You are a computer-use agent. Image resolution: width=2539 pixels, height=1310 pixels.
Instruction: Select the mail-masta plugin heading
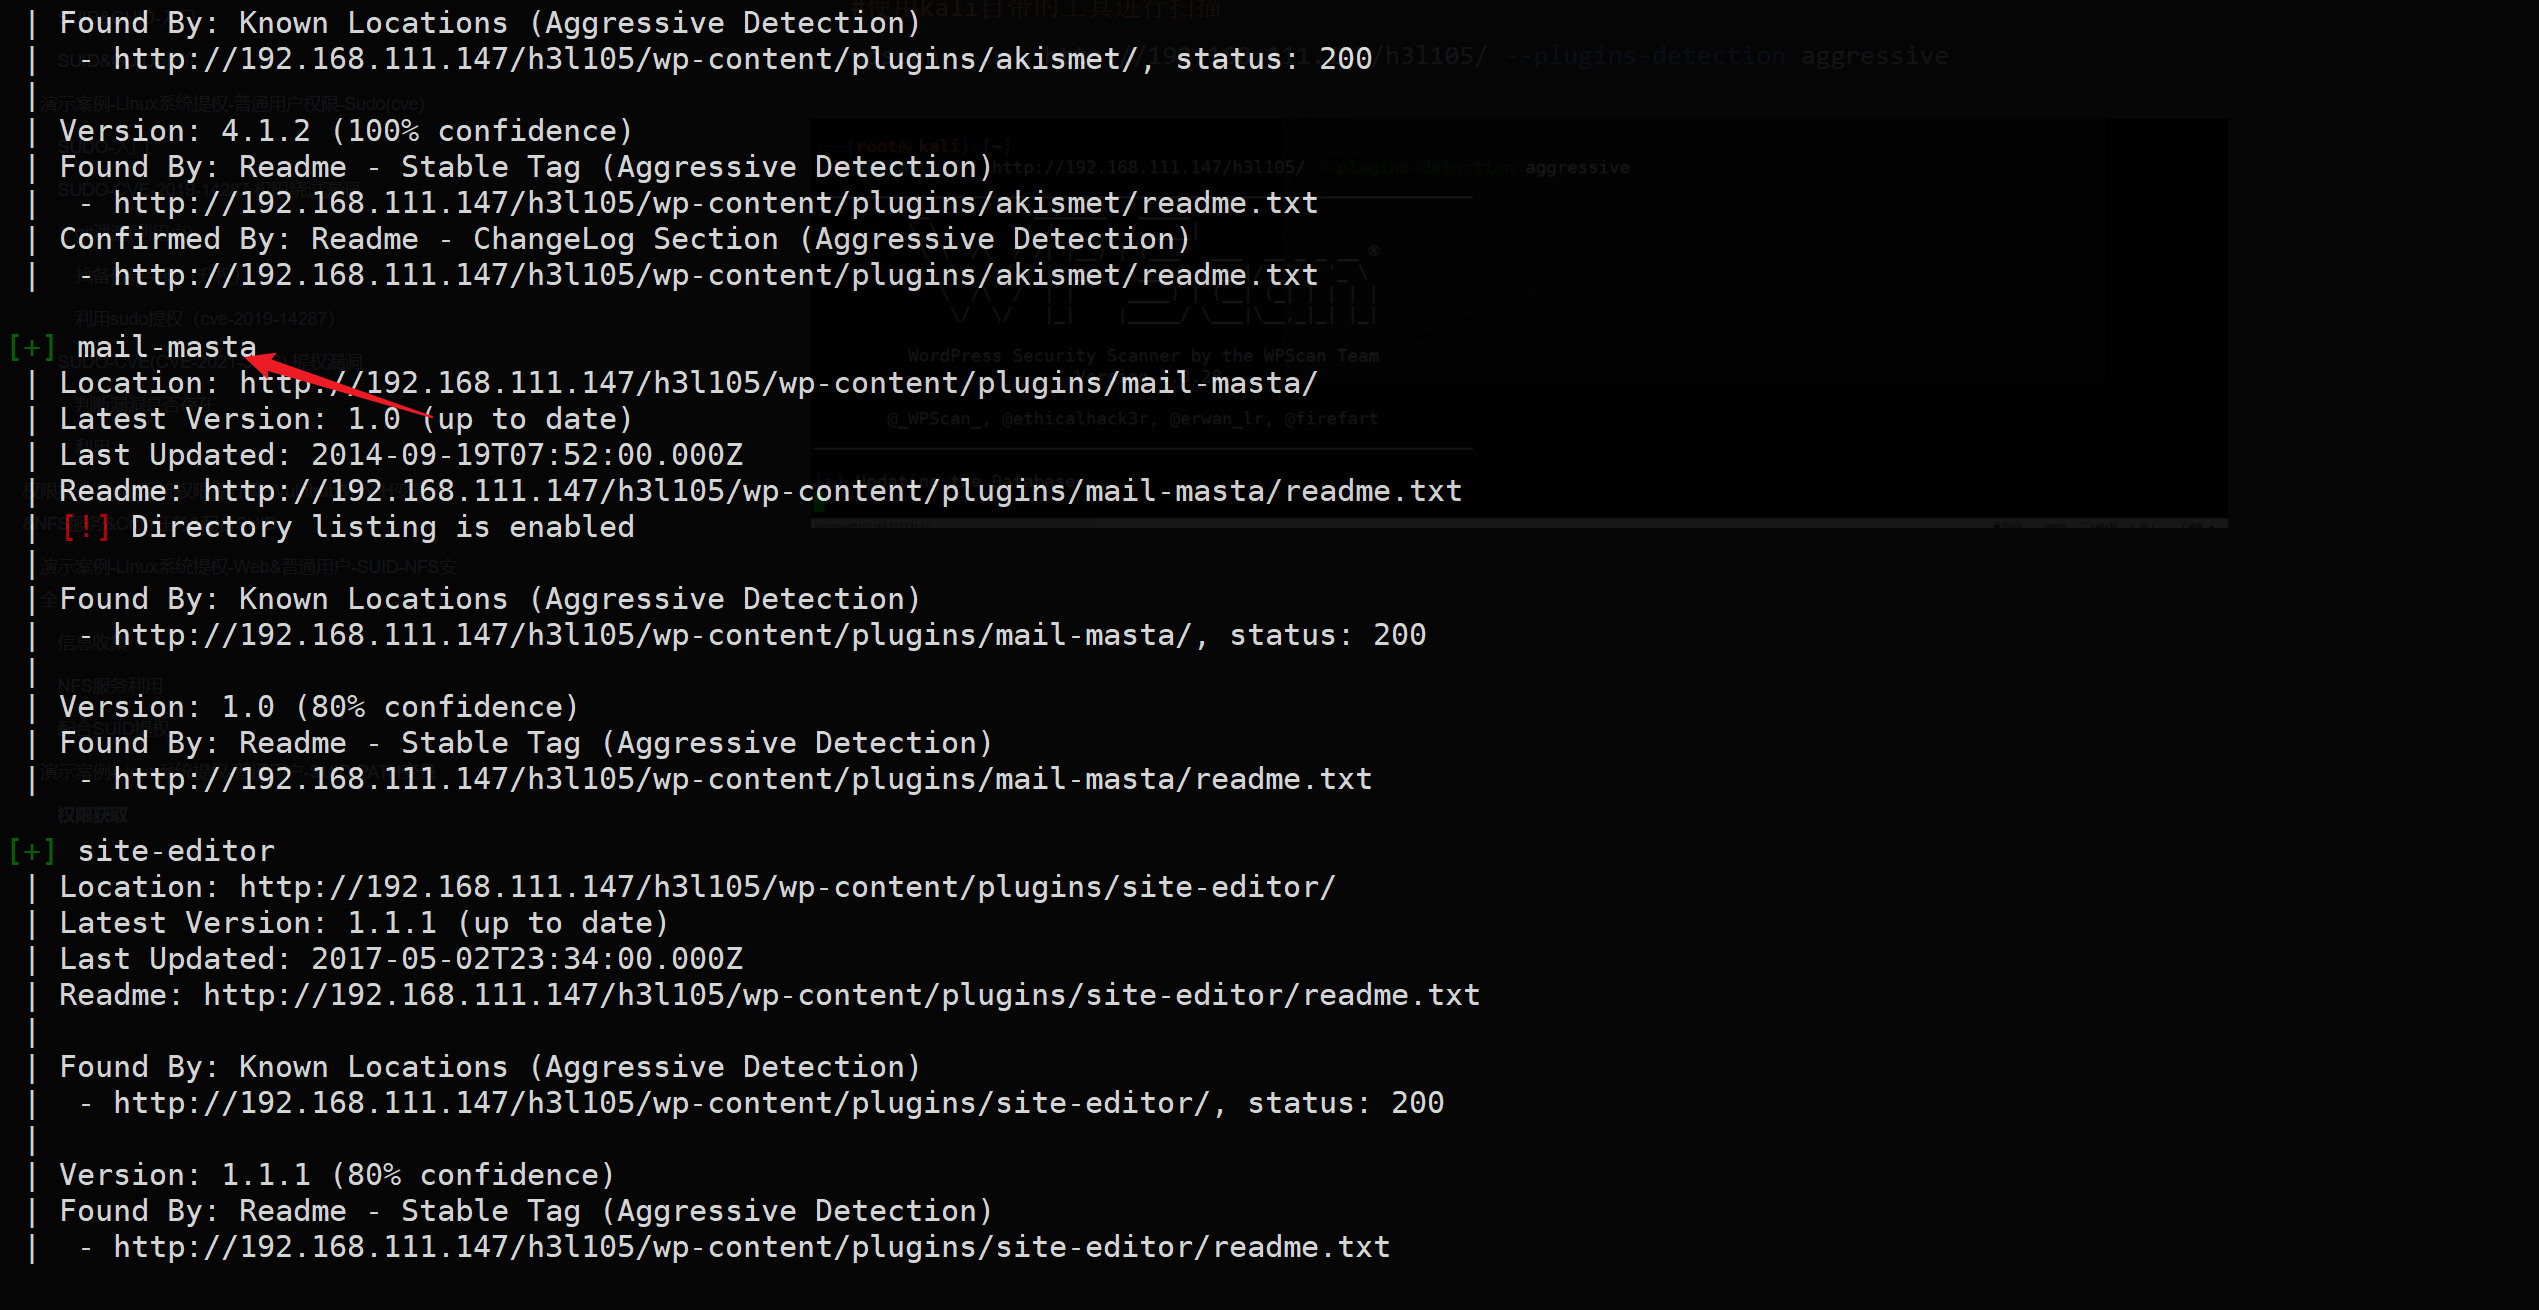[x=167, y=347]
